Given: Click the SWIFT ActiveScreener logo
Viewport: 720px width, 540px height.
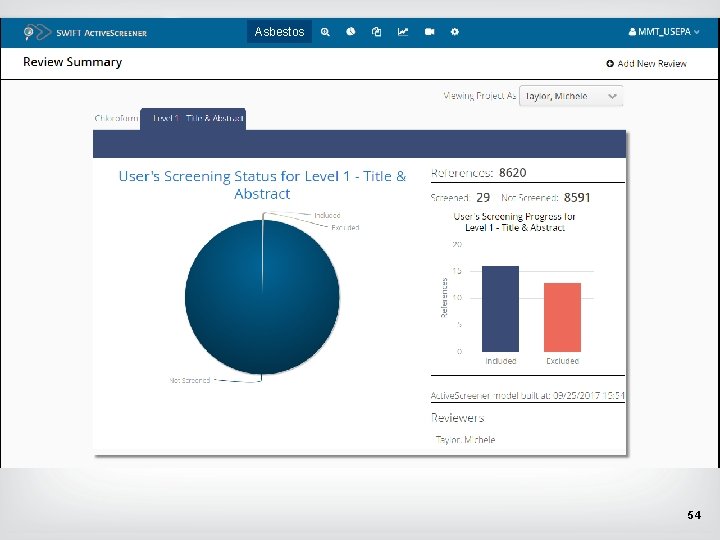Looking at the screenshot, I should [85, 33].
